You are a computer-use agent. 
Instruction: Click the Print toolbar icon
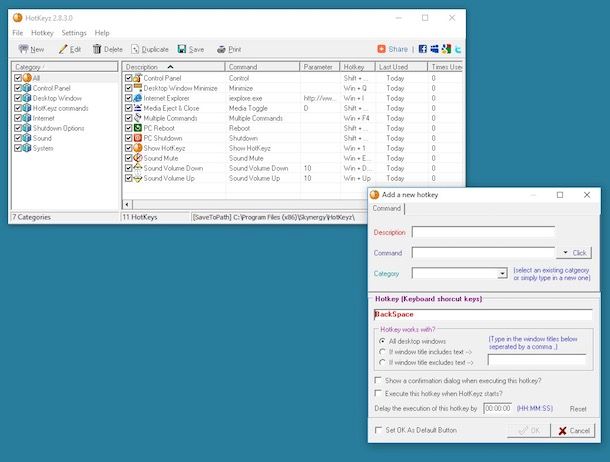click(221, 49)
